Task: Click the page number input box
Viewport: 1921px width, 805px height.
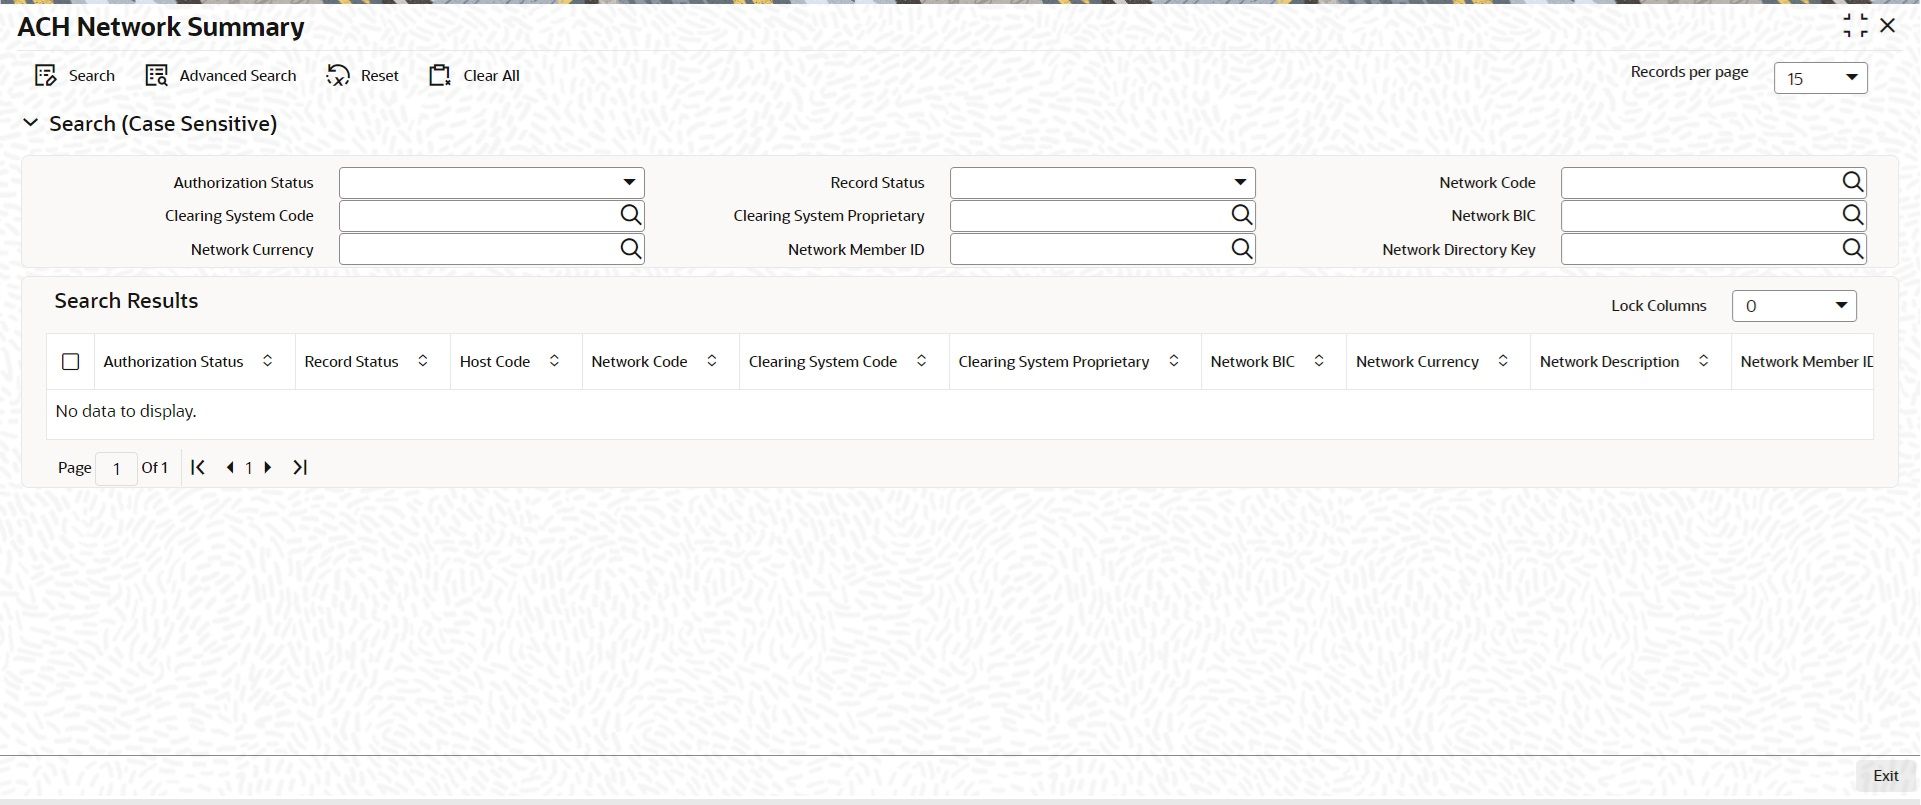Action: click(x=117, y=468)
